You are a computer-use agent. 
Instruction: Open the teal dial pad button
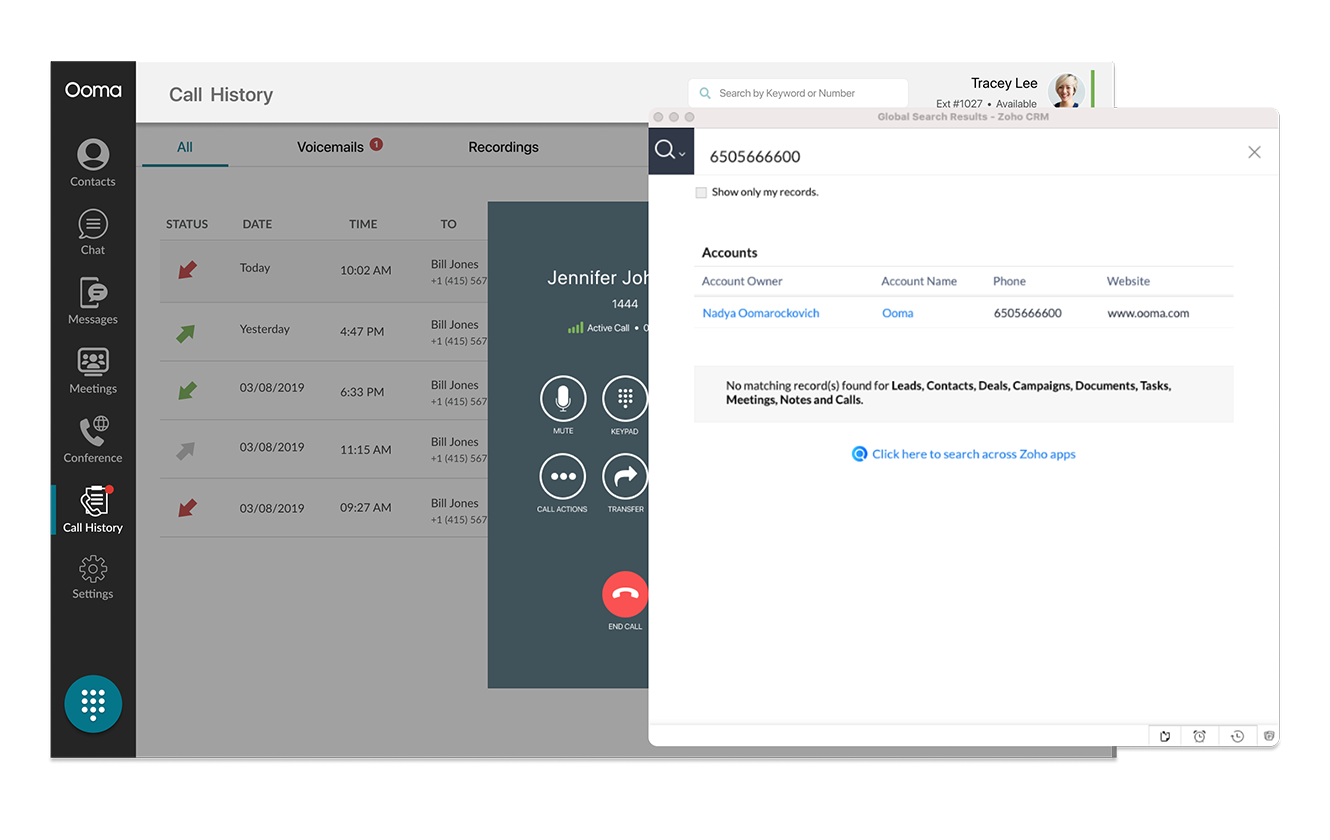93,704
